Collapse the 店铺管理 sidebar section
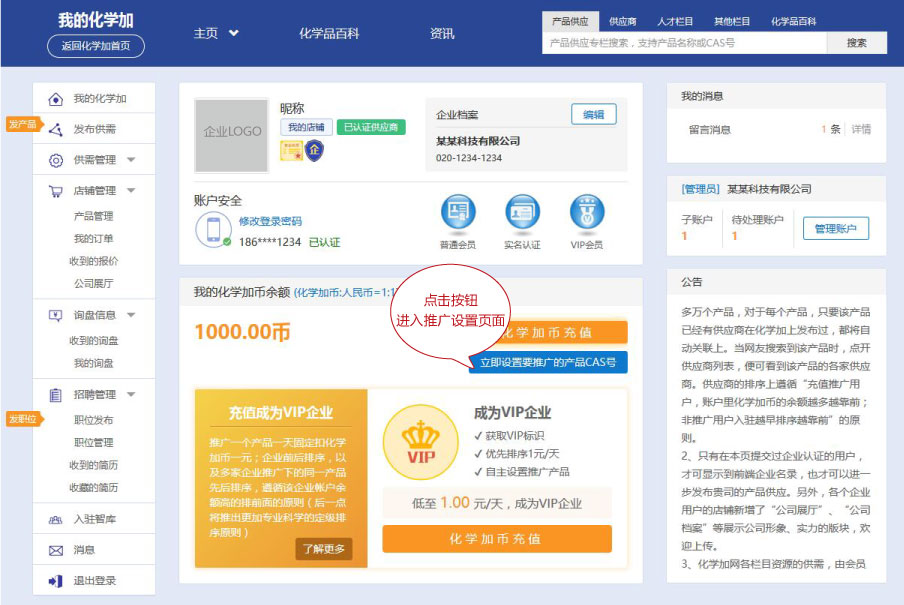904x605 pixels. [x=131, y=191]
